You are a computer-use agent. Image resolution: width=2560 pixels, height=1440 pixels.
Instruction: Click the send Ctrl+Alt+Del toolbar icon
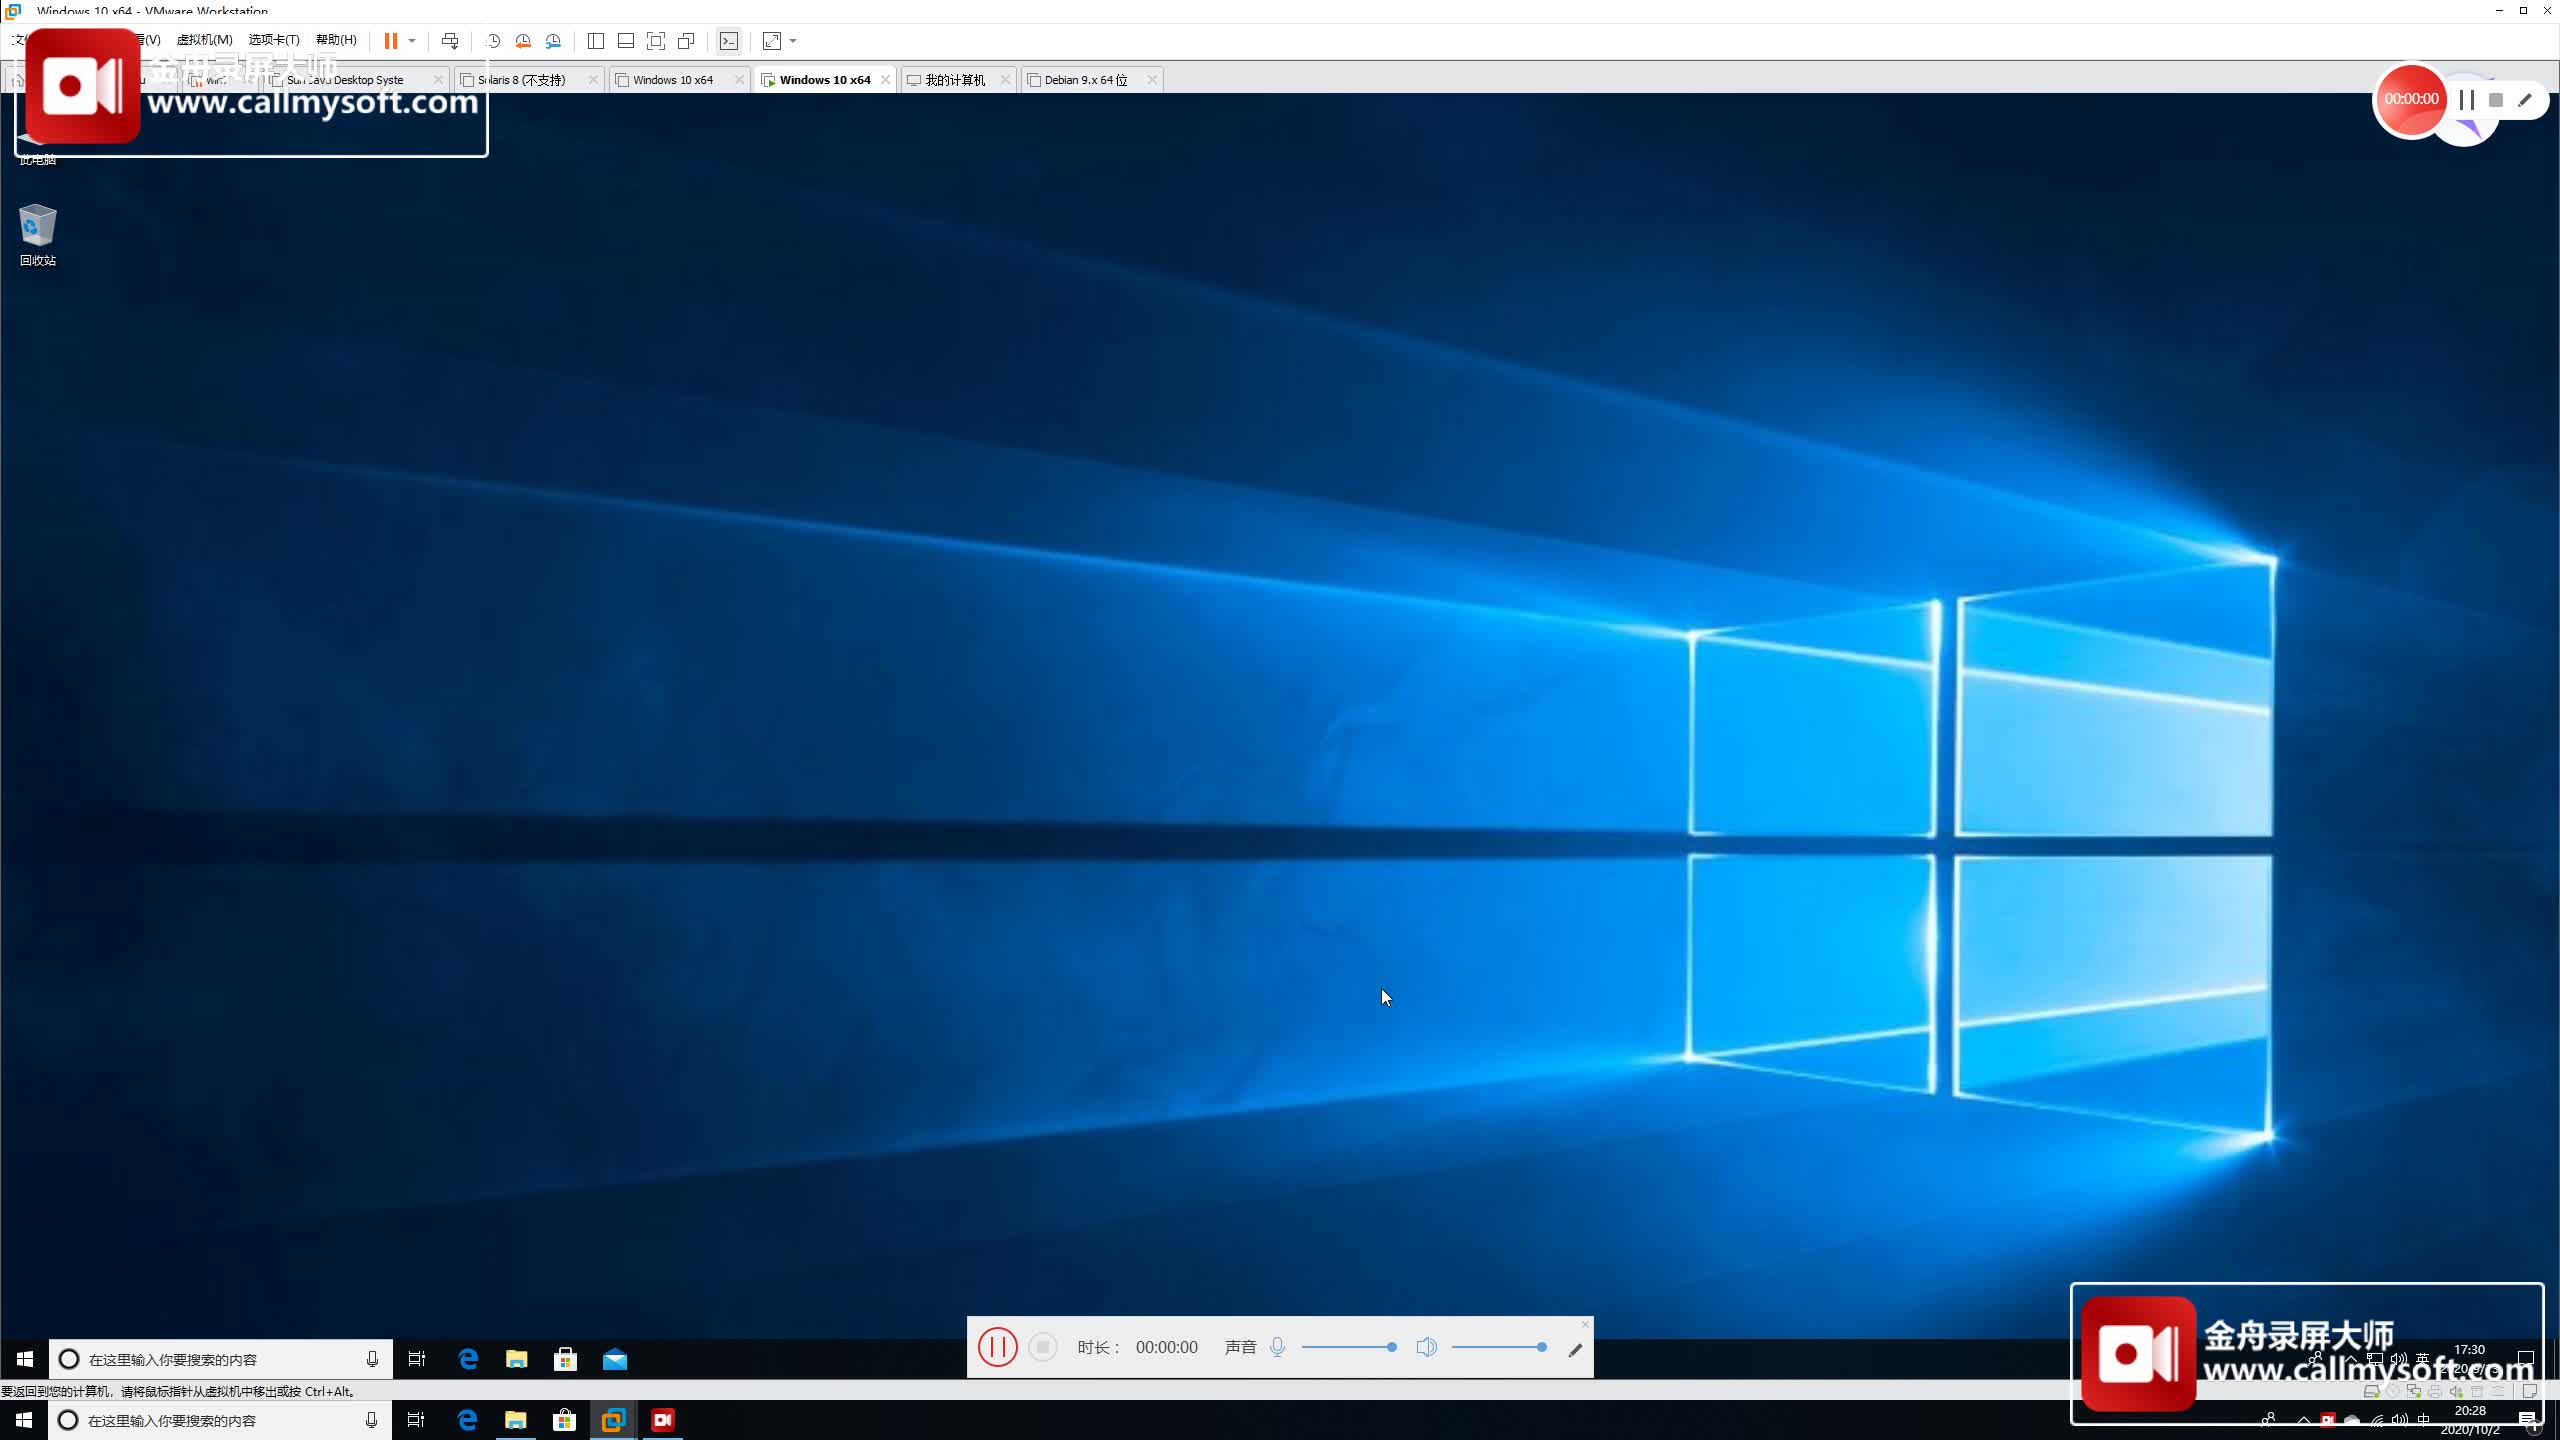pyautogui.click(x=451, y=41)
